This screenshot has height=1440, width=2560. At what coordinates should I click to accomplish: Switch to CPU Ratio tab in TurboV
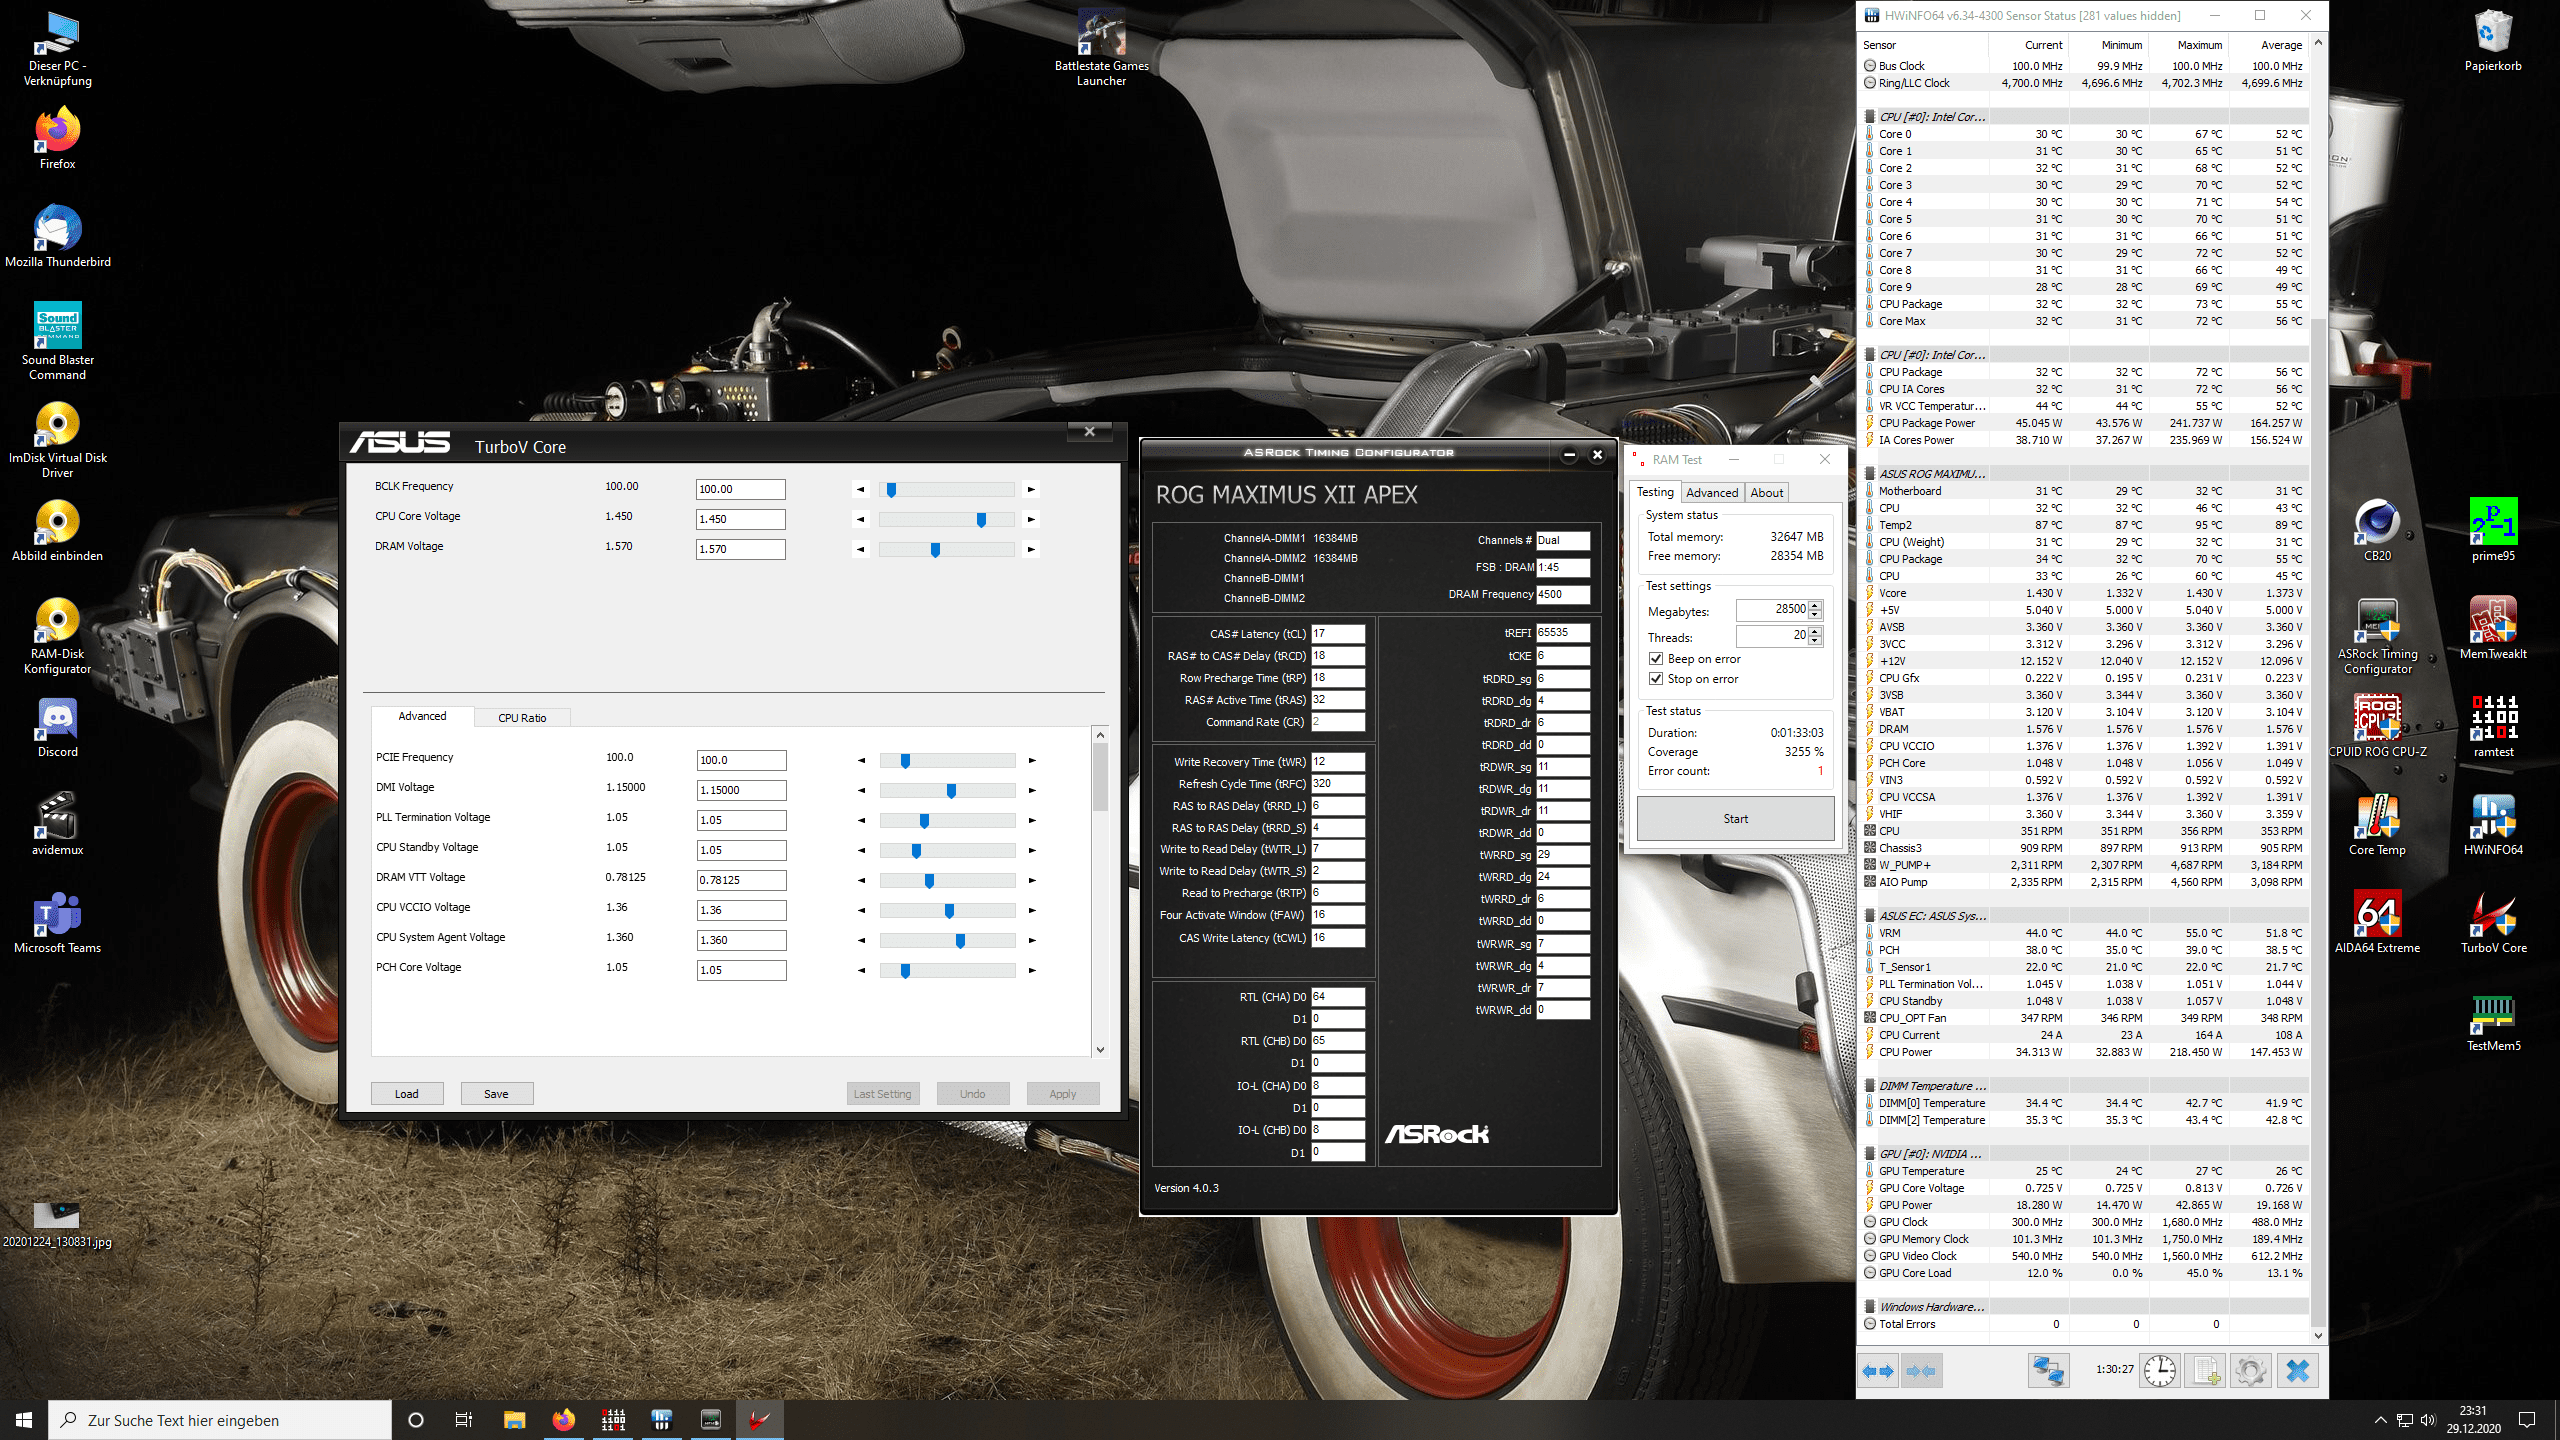(x=522, y=718)
